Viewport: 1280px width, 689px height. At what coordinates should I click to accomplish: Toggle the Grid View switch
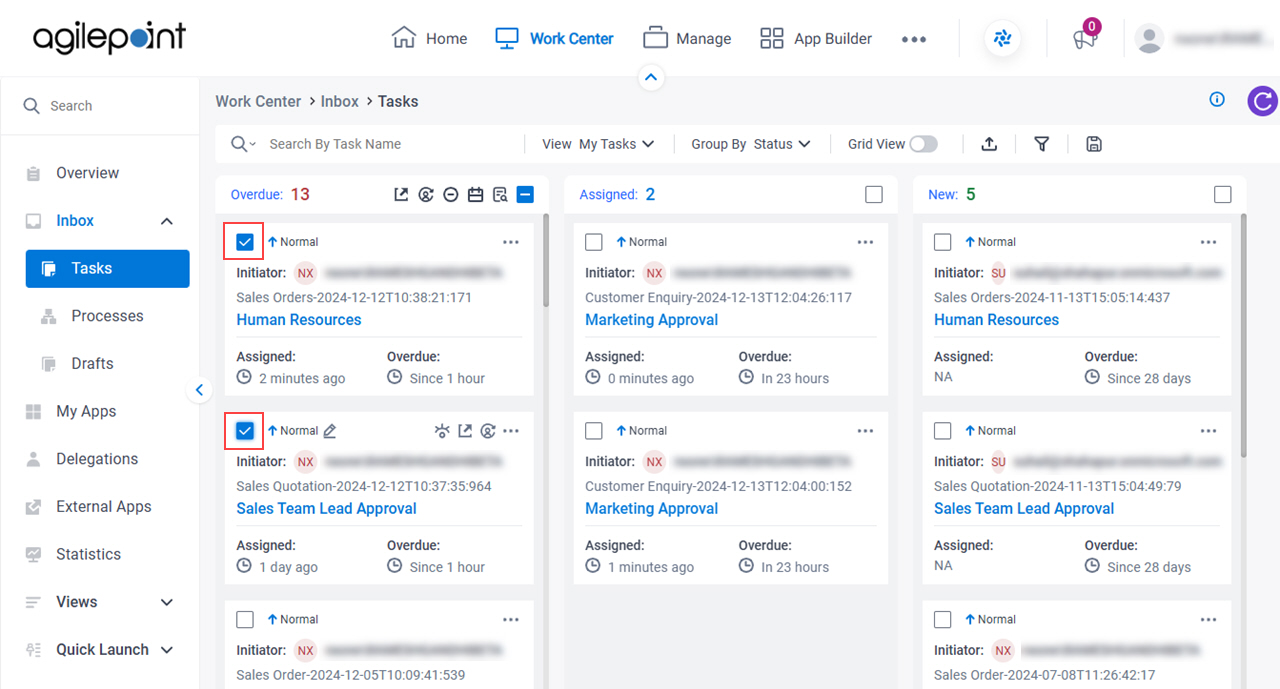pyautogui.click(x=923, y=144)
